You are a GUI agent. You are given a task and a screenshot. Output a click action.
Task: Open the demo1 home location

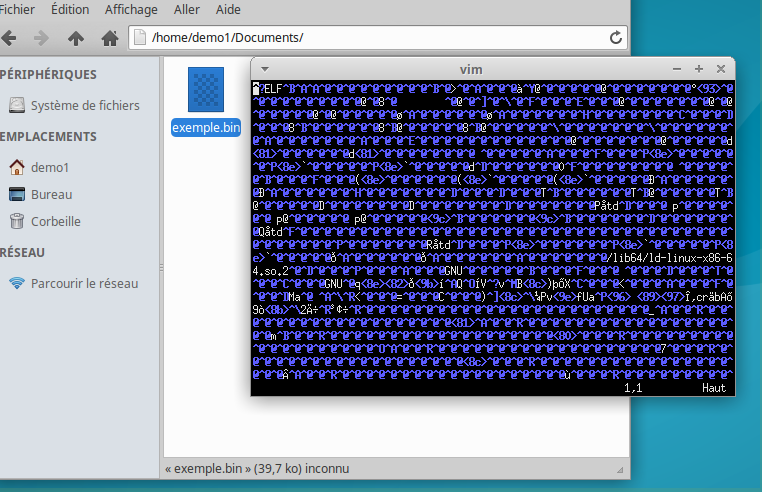[49, 167]
